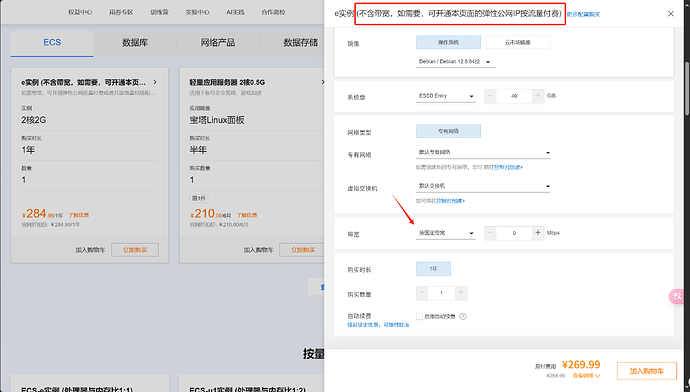Screen dimensions: 690x392
Task: Click the ¥269.99 payable price
Action: [581, 365]
